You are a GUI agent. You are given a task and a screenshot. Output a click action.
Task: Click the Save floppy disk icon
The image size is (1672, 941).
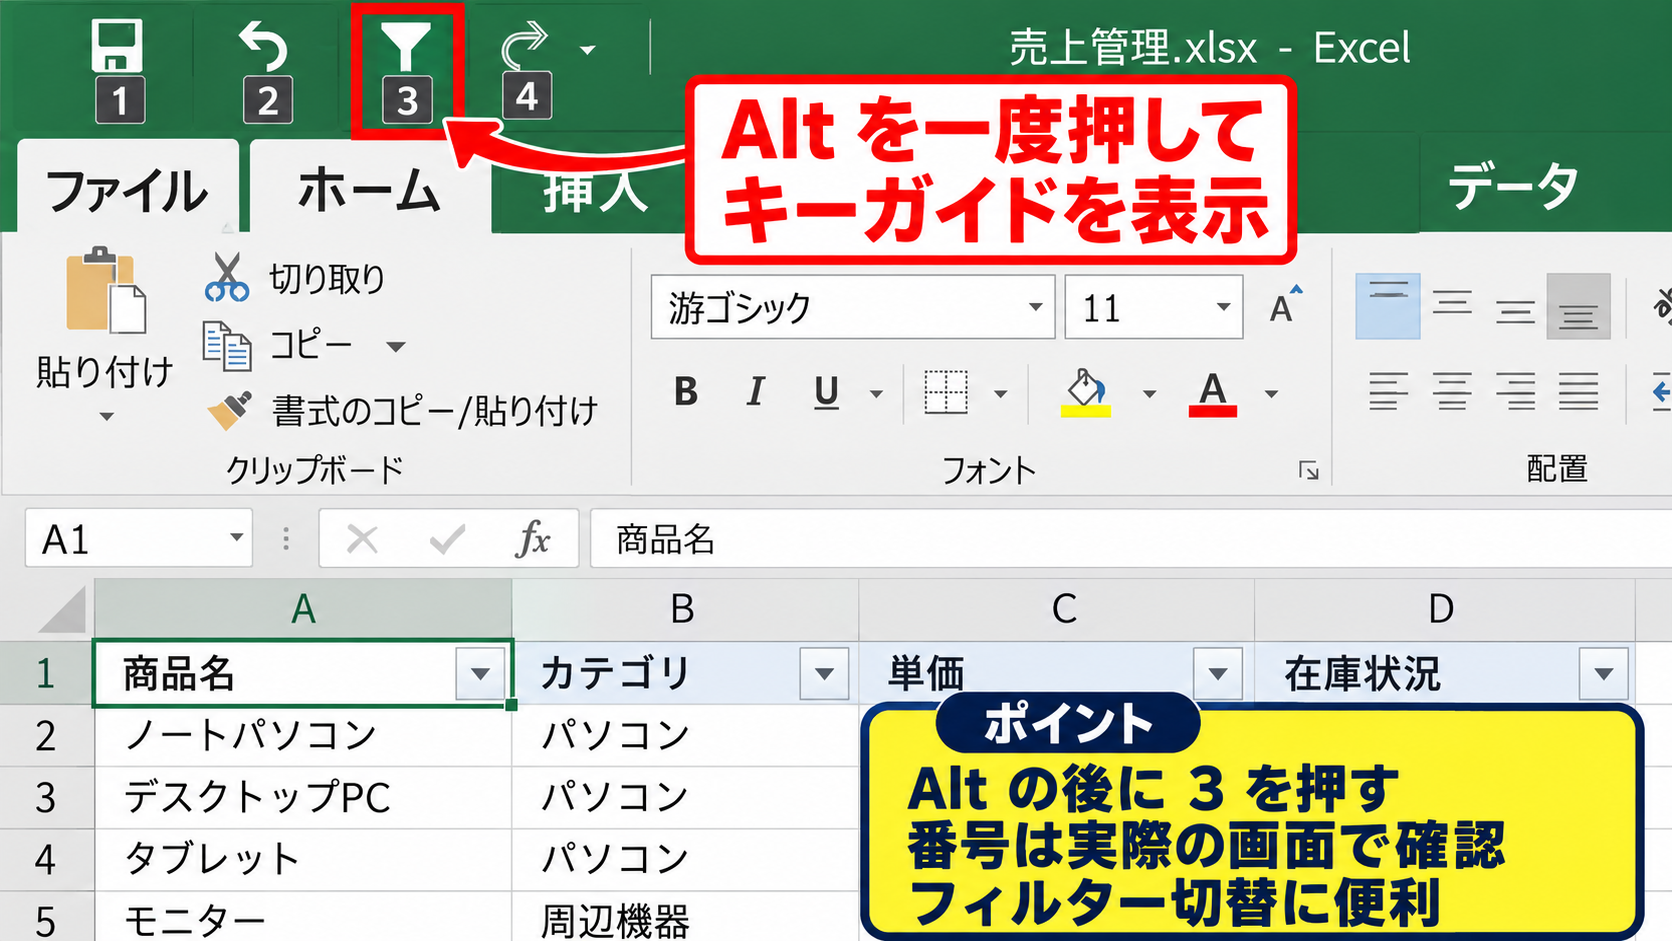[117, 46]
